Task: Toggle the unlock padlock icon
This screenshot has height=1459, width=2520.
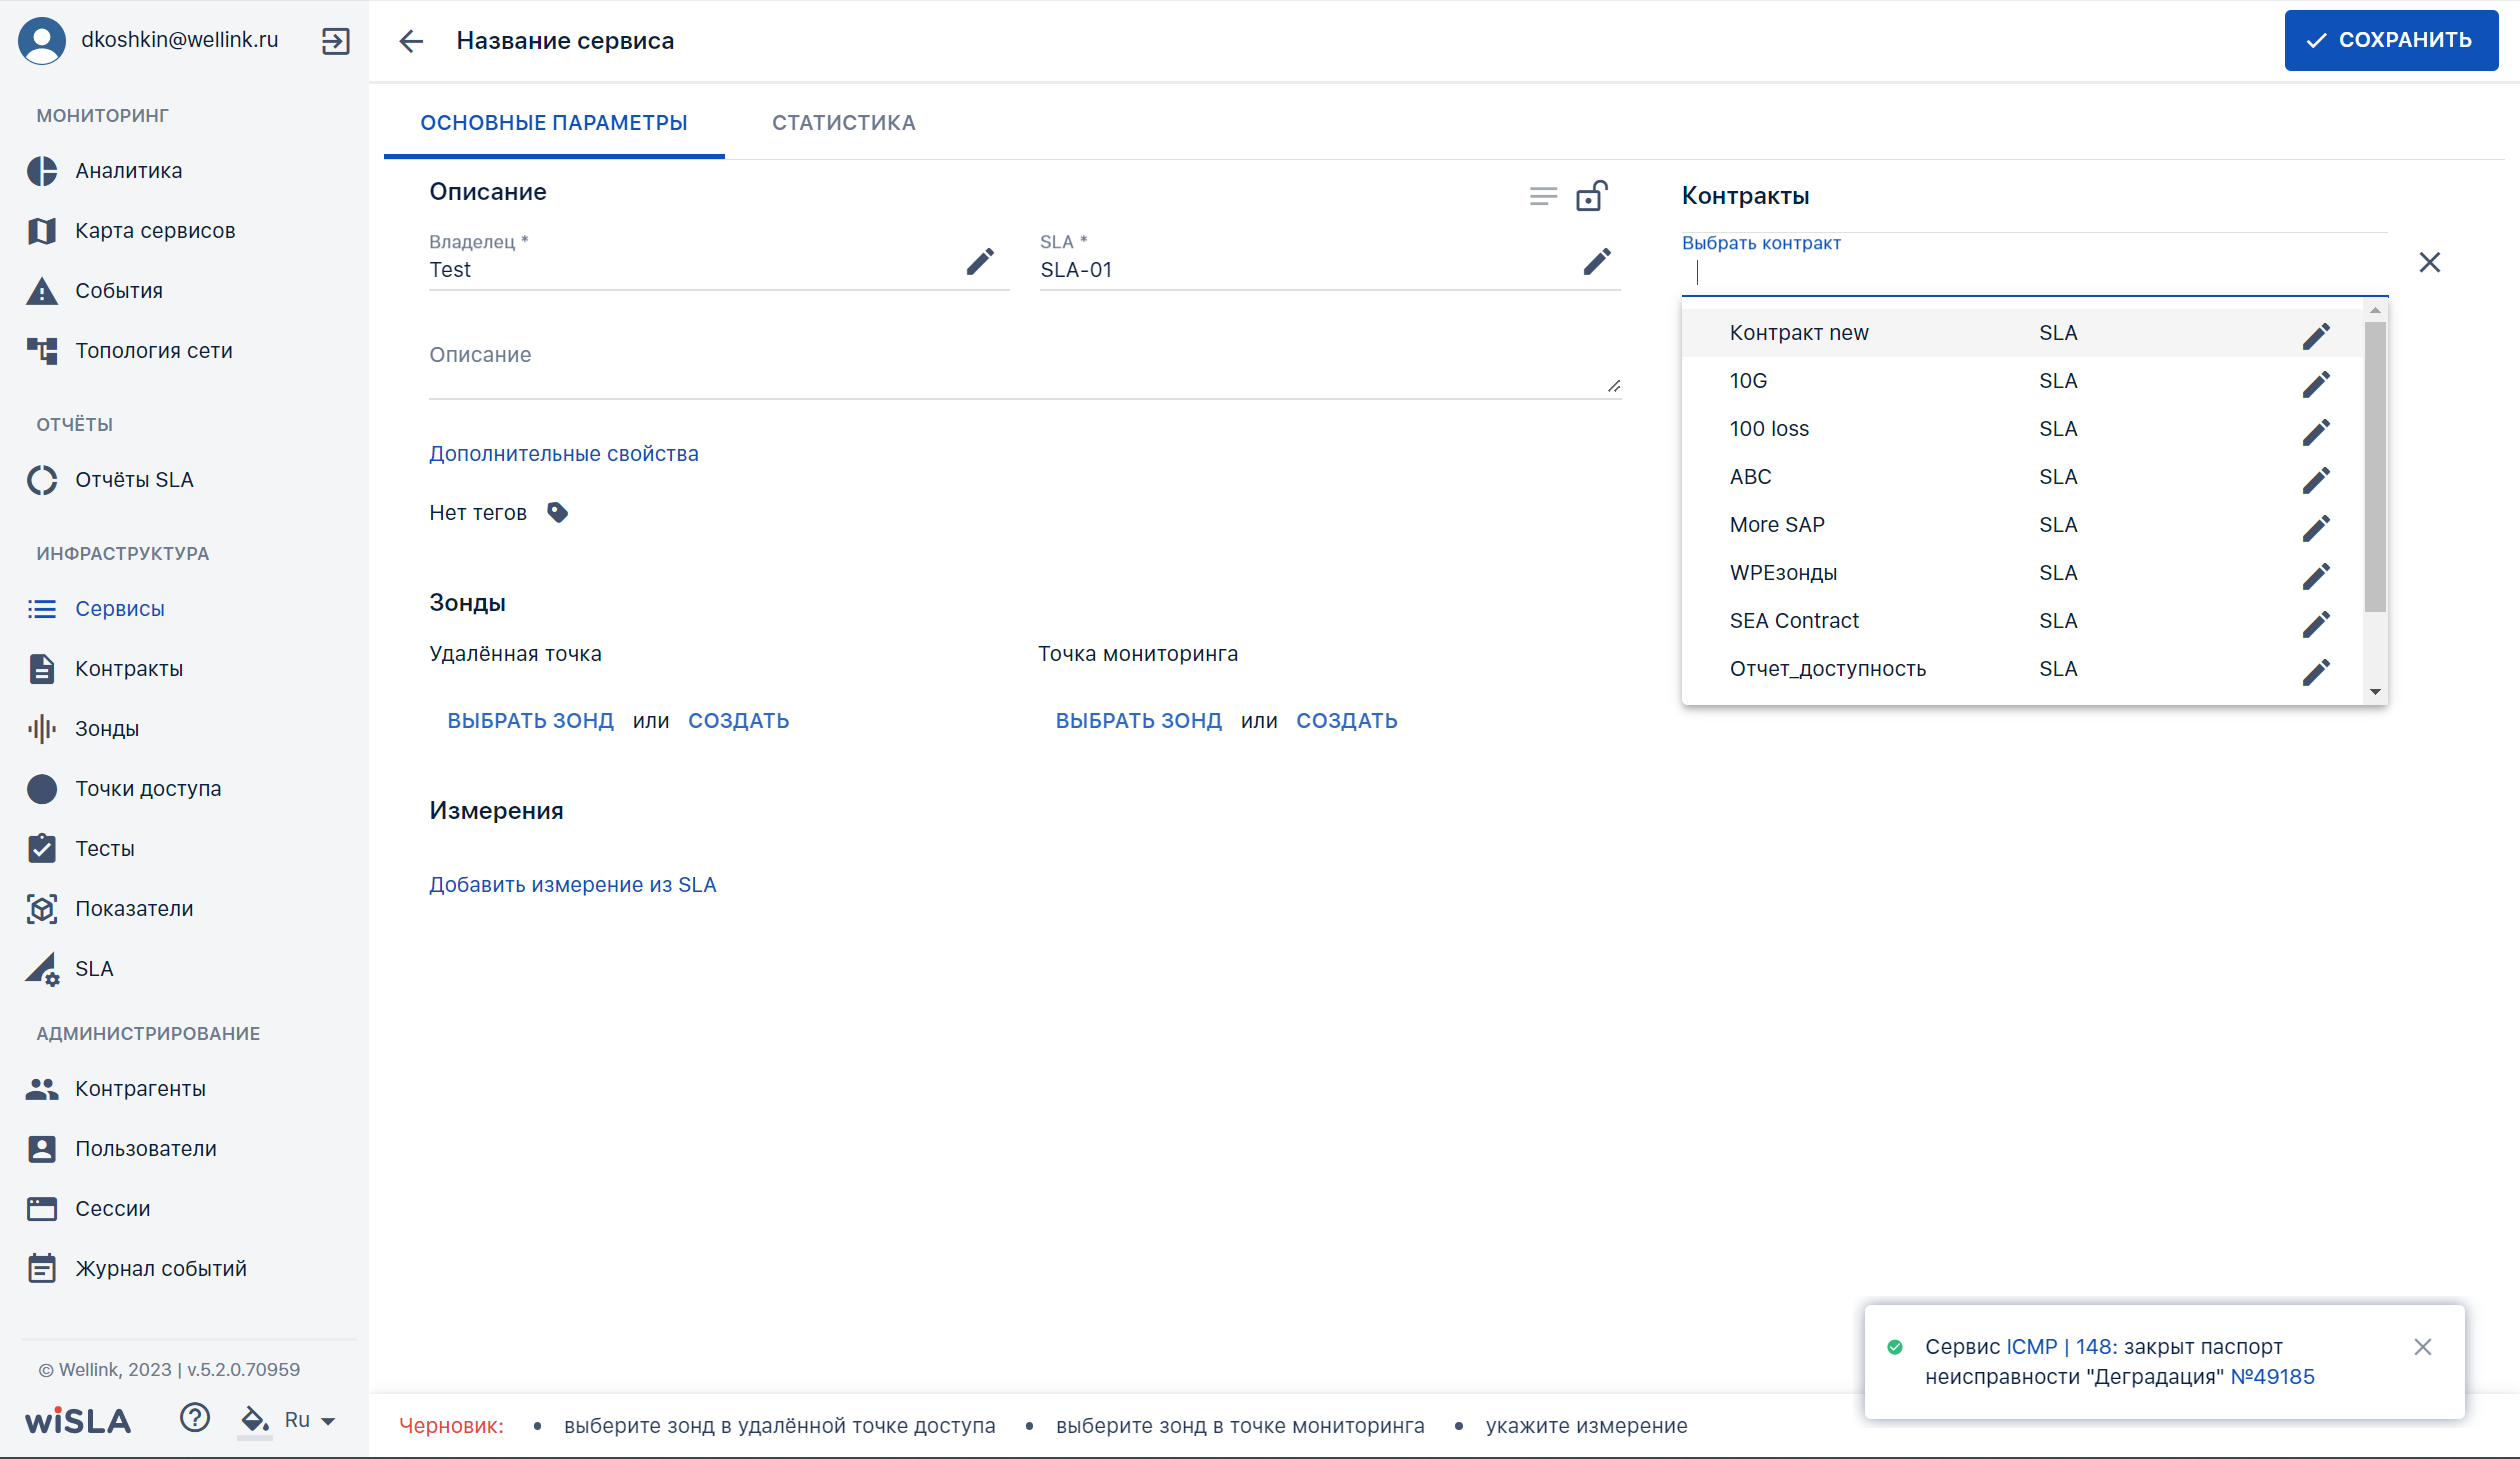Action: point(1592,196)
